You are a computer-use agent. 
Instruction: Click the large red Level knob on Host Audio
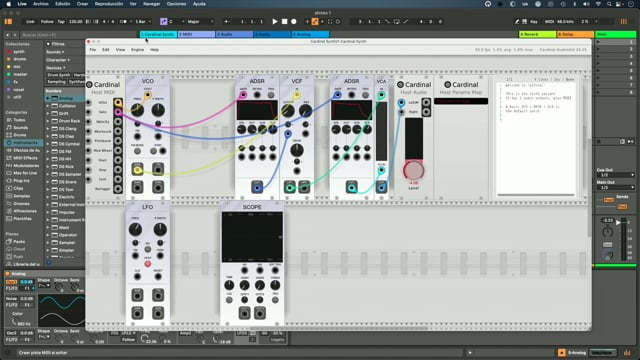pos(413,170)
